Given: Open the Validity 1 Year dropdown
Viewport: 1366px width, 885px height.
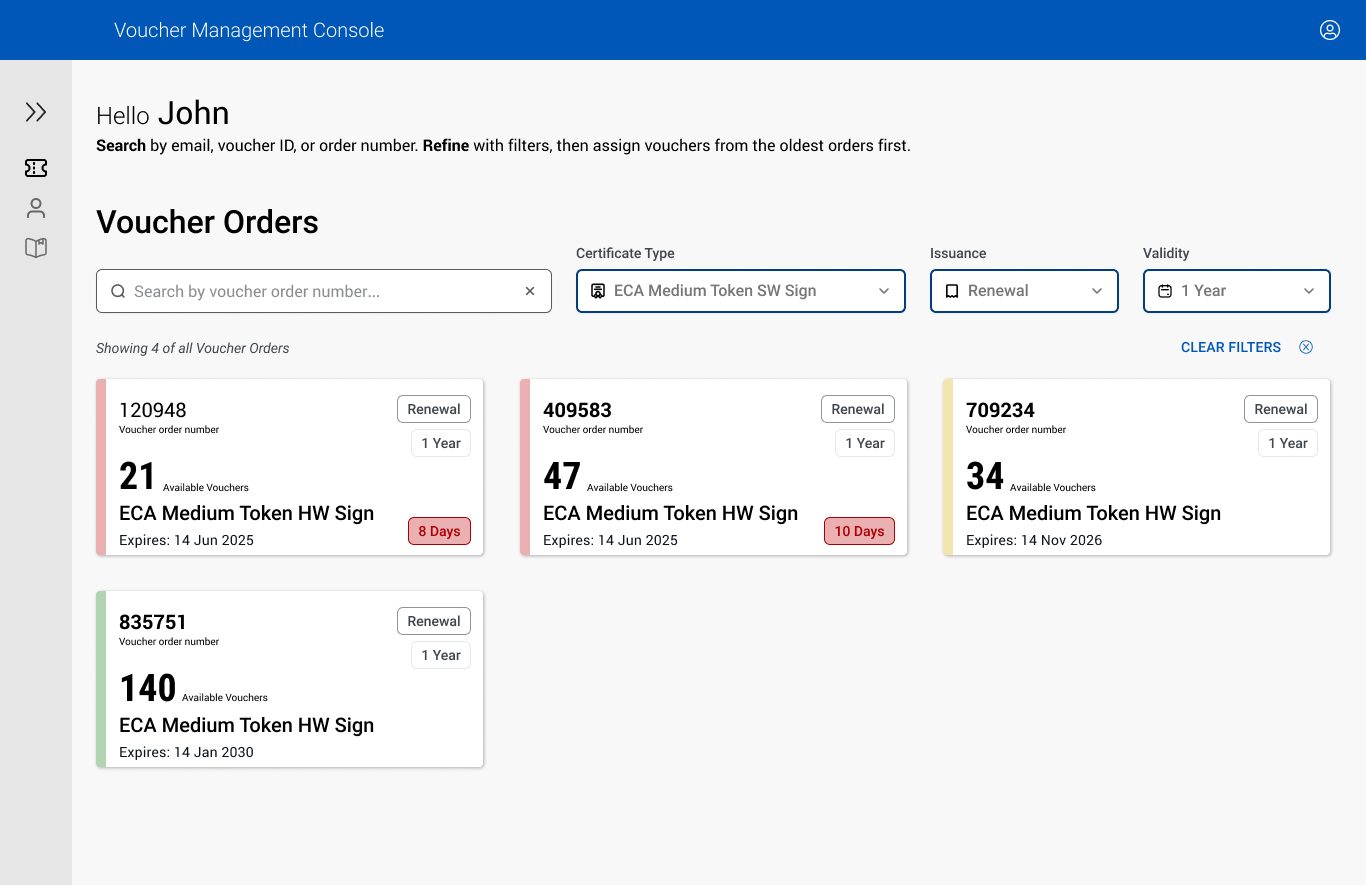Looking at the screenshot, I should [x=1237, y=291].
